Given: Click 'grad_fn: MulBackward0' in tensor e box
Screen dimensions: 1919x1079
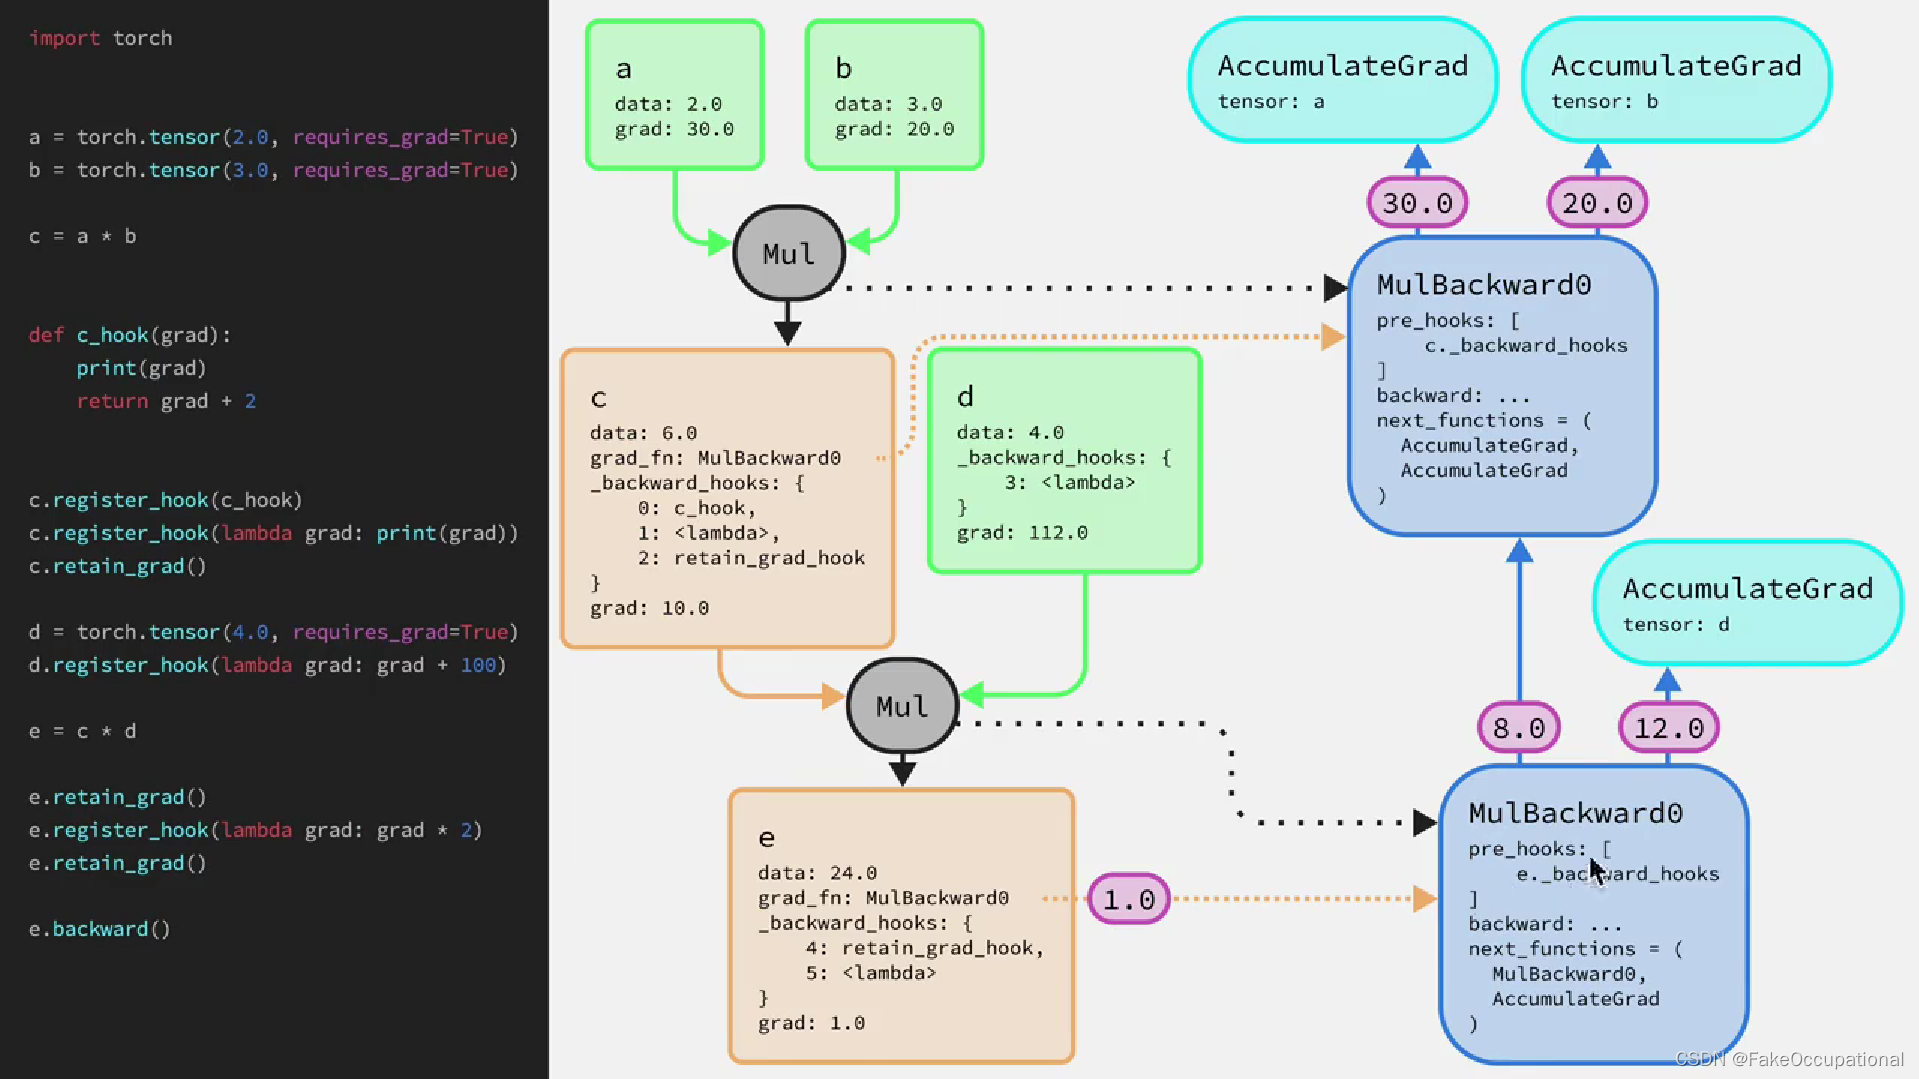Looking at the screenshot, I should click(883, 898).
